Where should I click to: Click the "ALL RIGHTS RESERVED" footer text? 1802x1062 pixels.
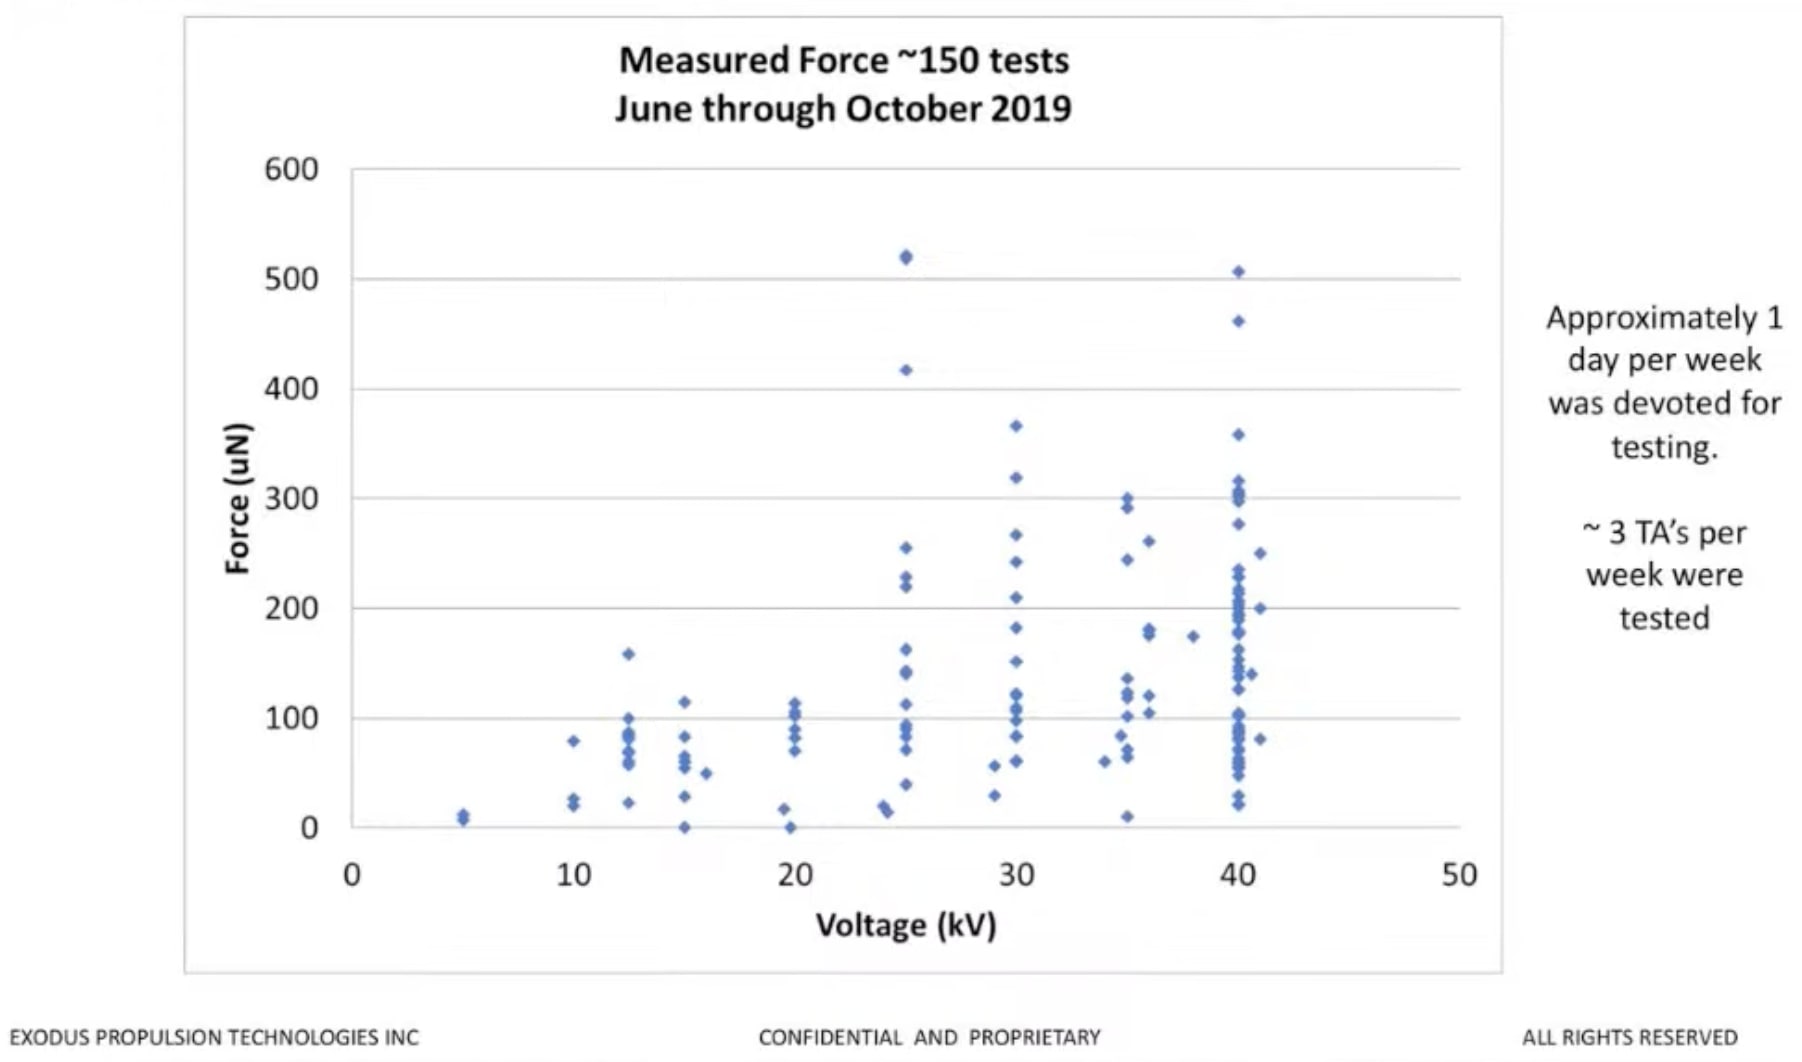tap(1629, 1038)
